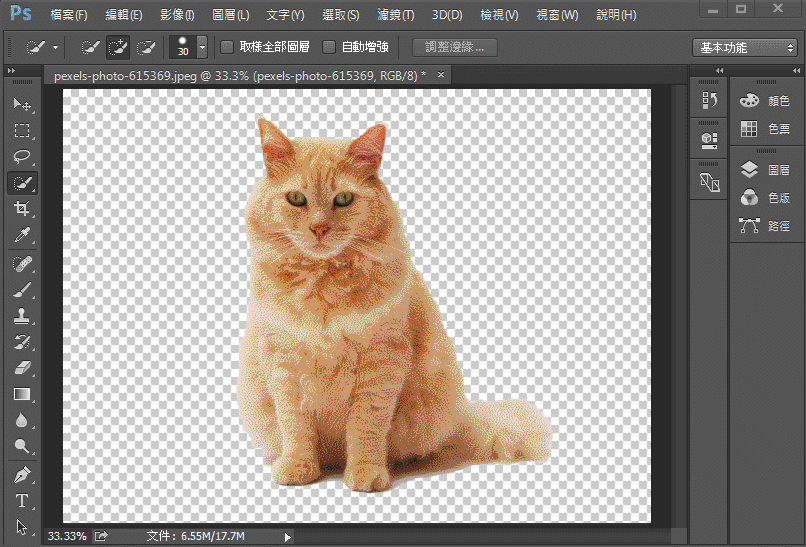Select the Move tool

[x=22, y=104]
